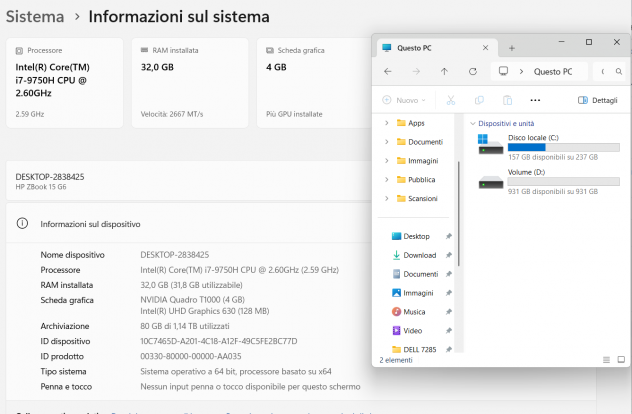Switch to details list view in status bar
This screenshot has width=632, height=414.
(606, 360)
